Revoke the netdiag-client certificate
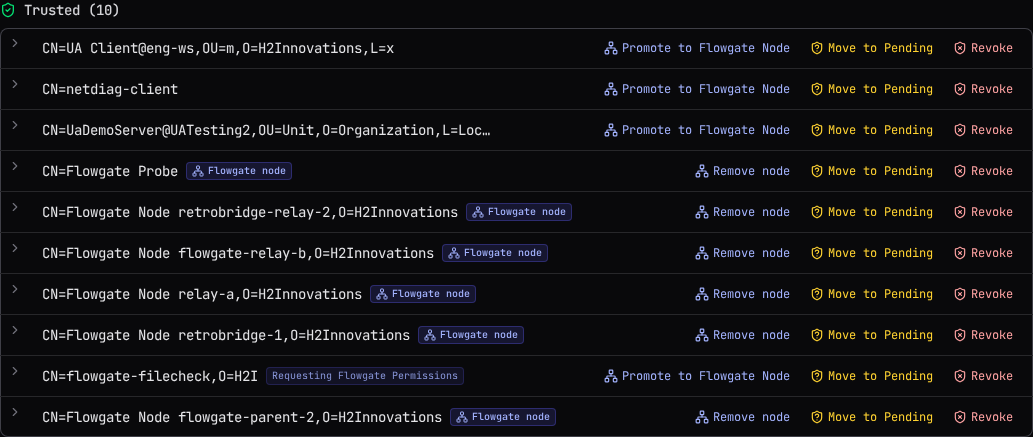 [984, 89]
